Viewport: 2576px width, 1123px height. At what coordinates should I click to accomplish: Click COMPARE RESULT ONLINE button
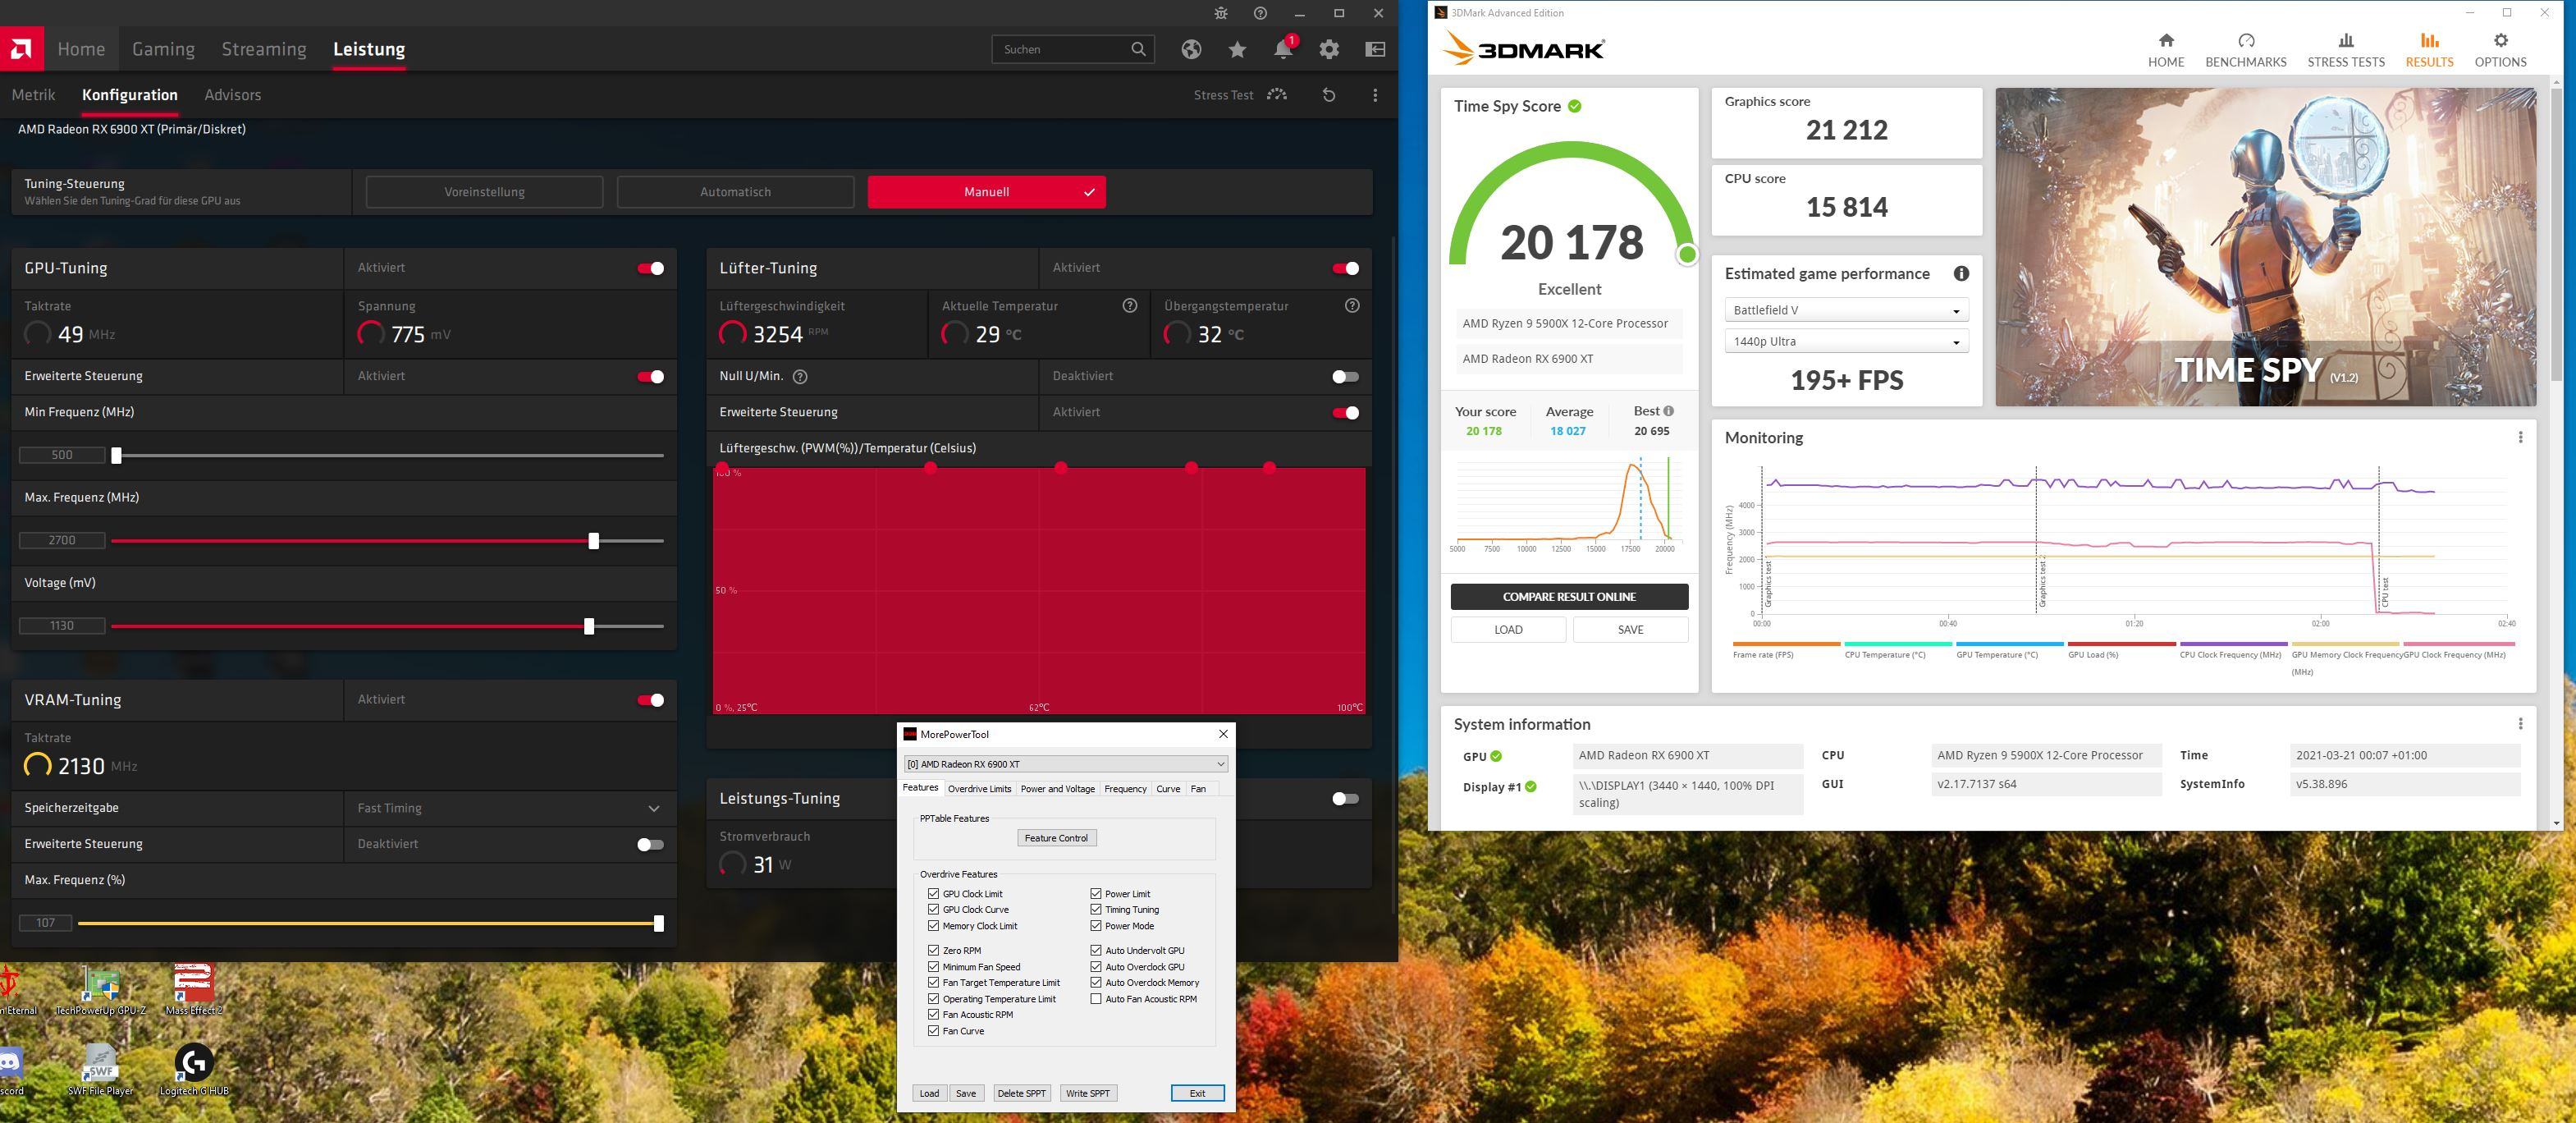[1569, 597]
